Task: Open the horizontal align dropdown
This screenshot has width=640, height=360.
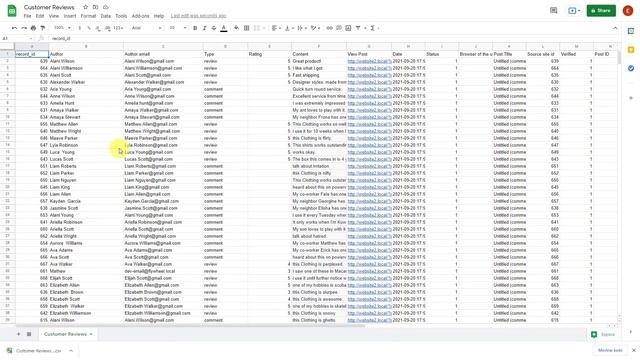Action: tap(276, 28)
